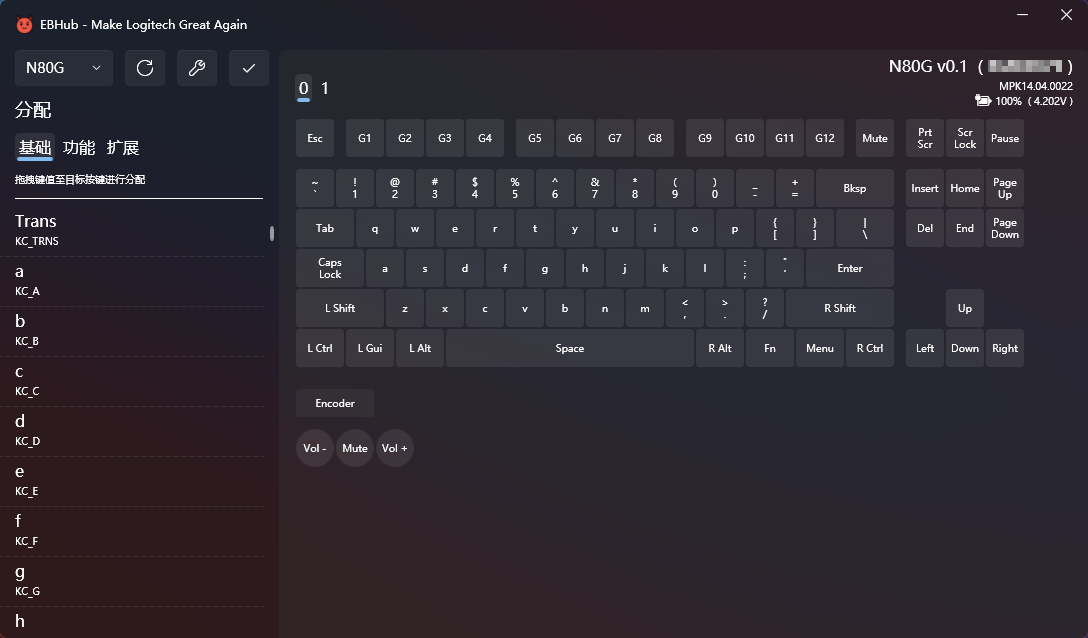Image resolution: width=1088 pixels, height=638 pixels.
Task: Select the Page Down key
Action: (1005, 228)
